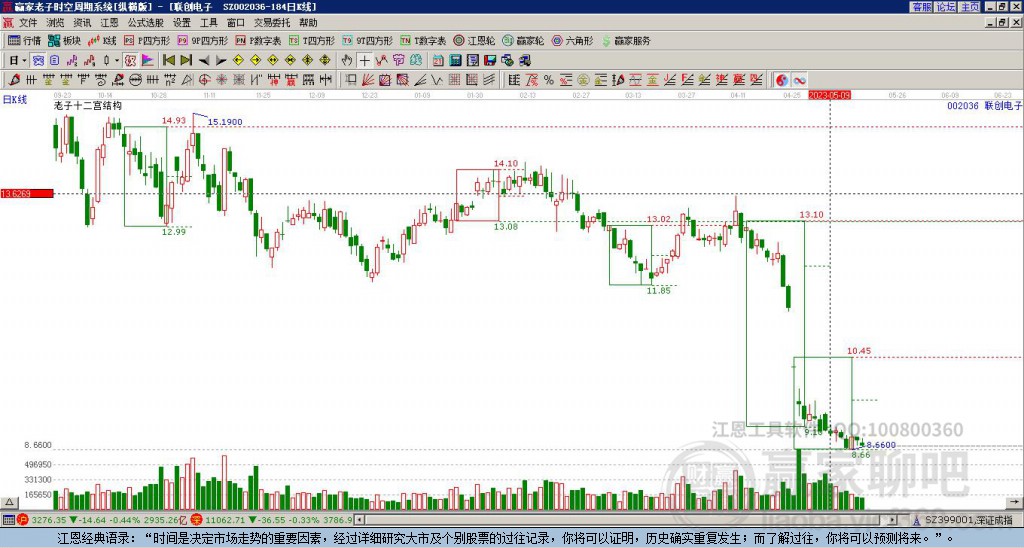This screenshot has width=1024, height=548.
Task: Select the circled cross cycle tool
Action: pos(204,80)
